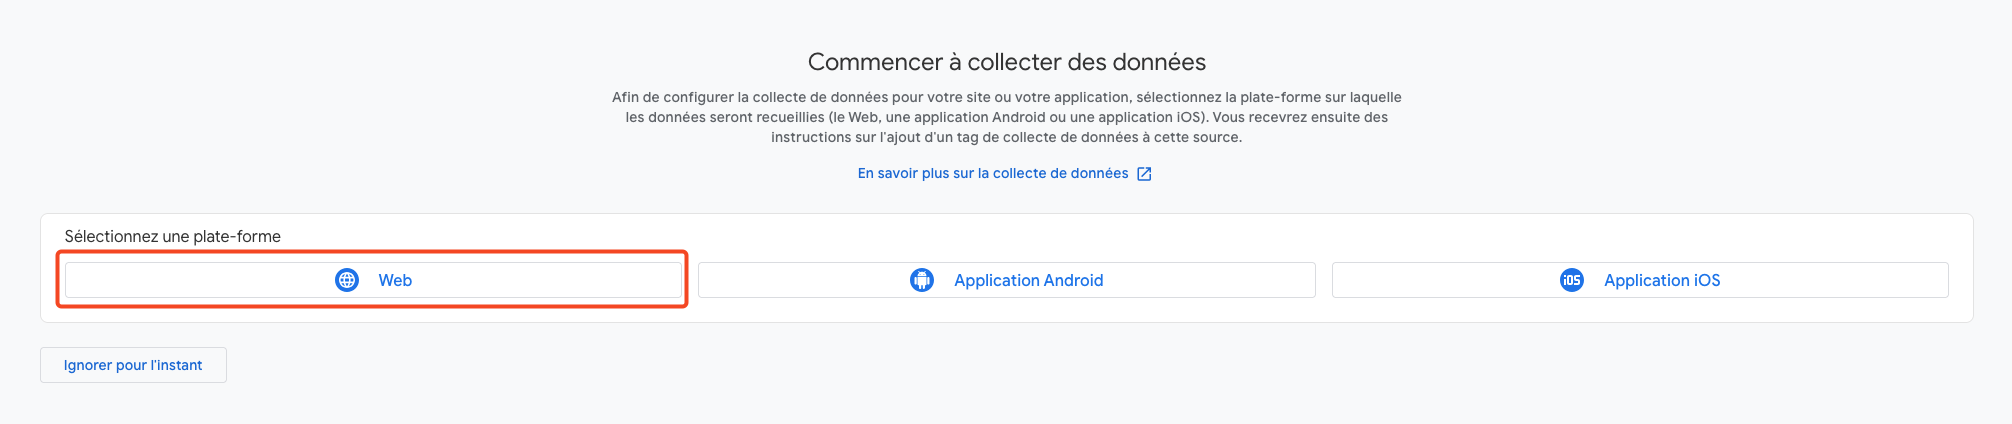2012x424 pixels.
Task: Click the Web globe icon
Action: click(347, 280)
